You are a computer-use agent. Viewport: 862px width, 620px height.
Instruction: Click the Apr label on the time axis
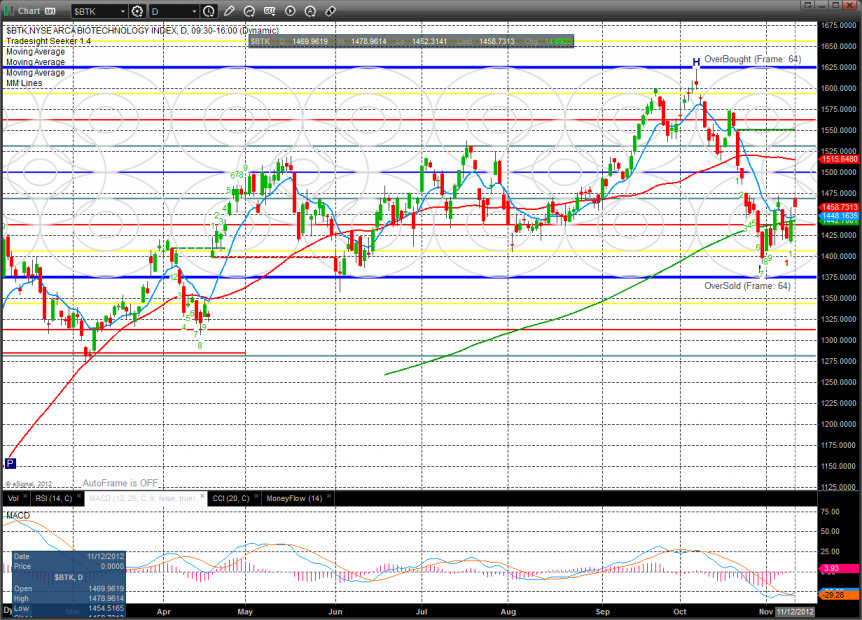[163, 611]
